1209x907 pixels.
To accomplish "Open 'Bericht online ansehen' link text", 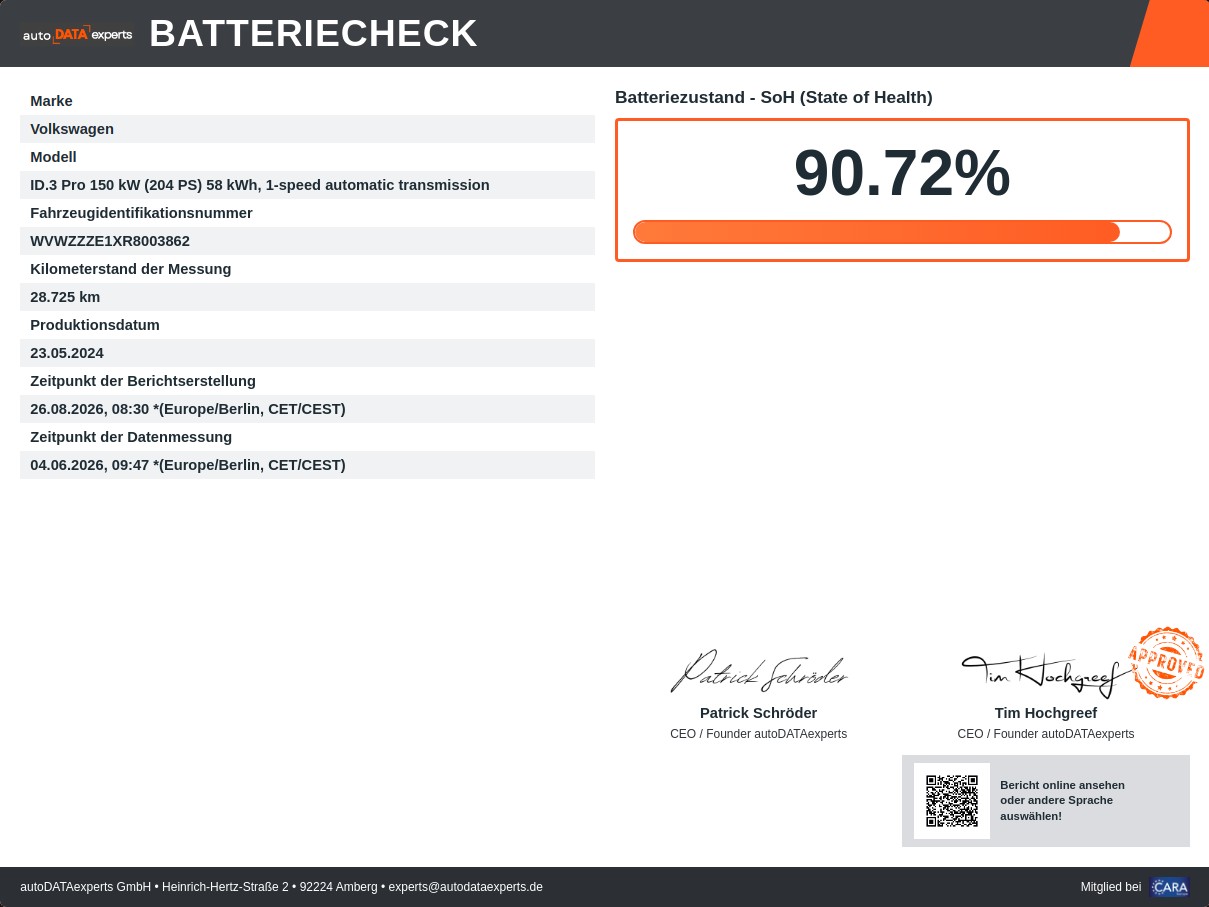I will pos(1062,785).
